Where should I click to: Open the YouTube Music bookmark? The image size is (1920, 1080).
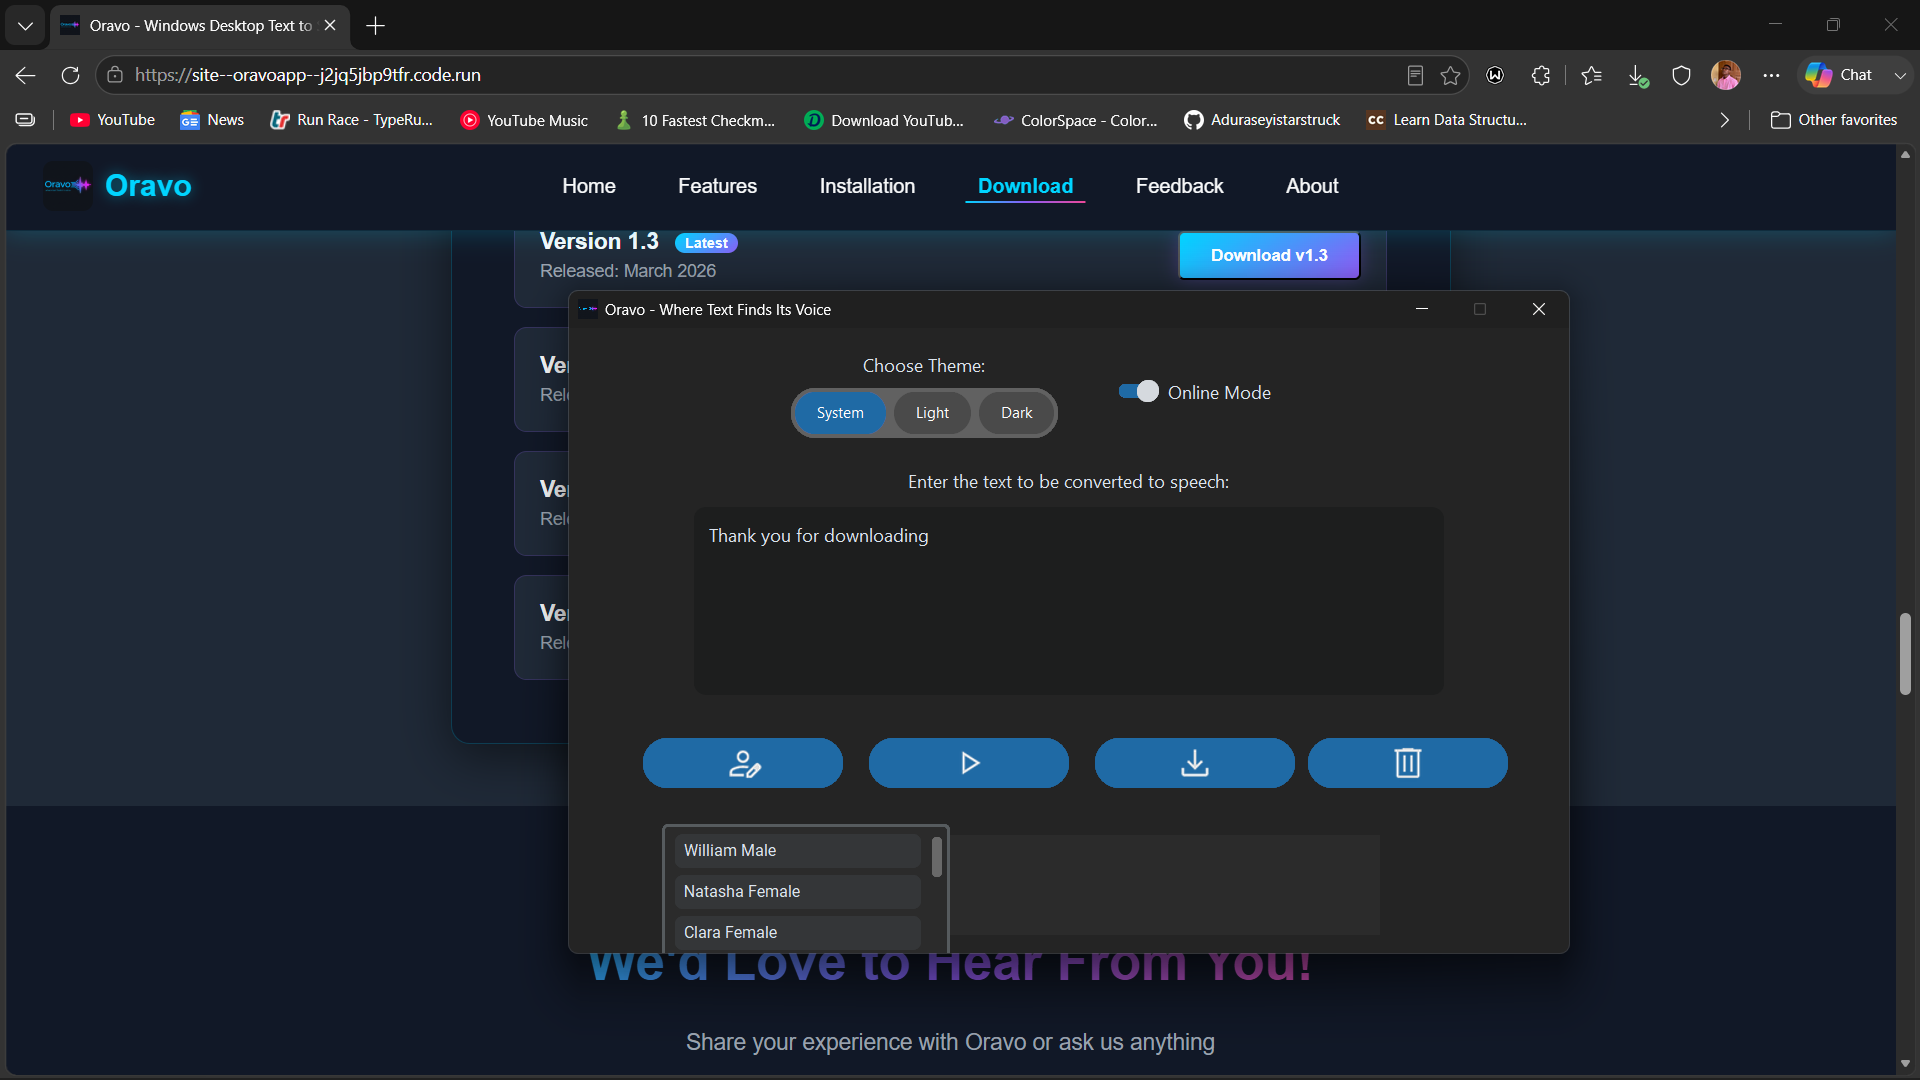coord(524,120)
